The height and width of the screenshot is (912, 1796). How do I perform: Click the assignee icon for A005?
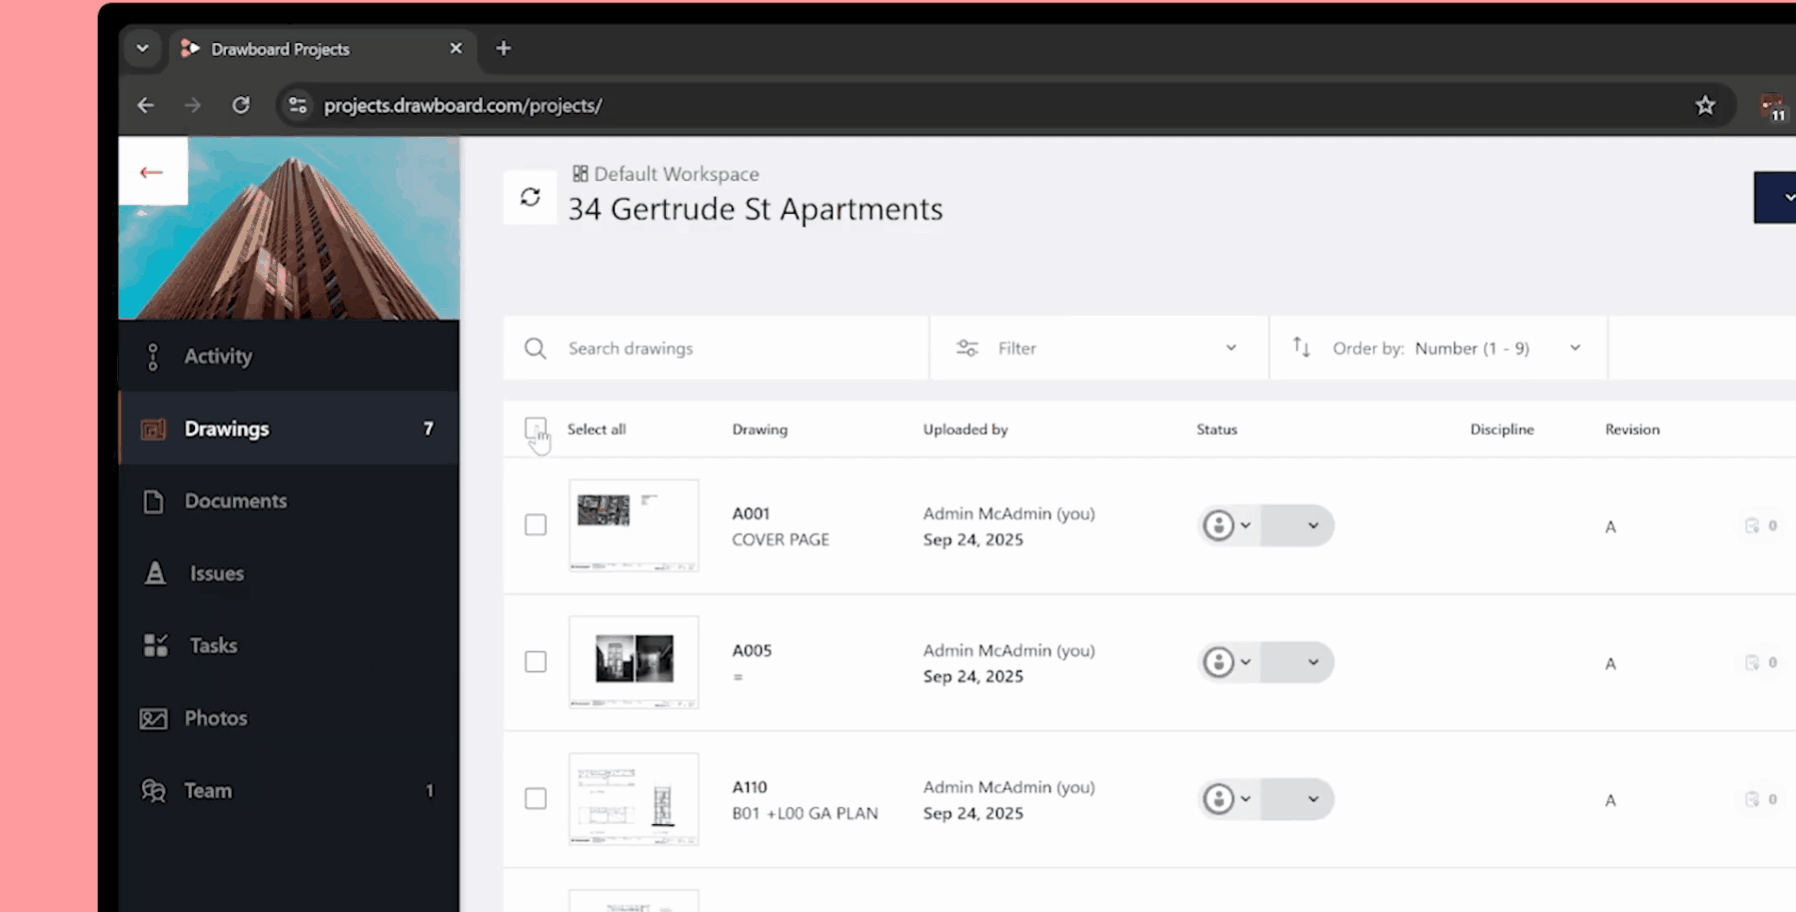(x=1218, y=662)
